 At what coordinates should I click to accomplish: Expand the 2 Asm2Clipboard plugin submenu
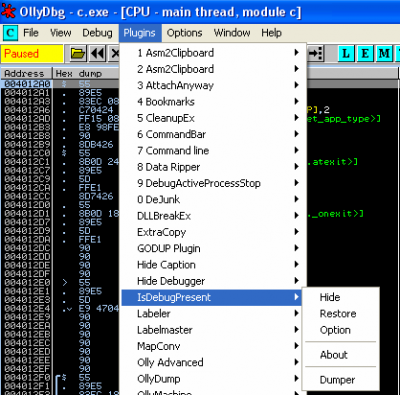pyautogui.click(x=213, y=69)
